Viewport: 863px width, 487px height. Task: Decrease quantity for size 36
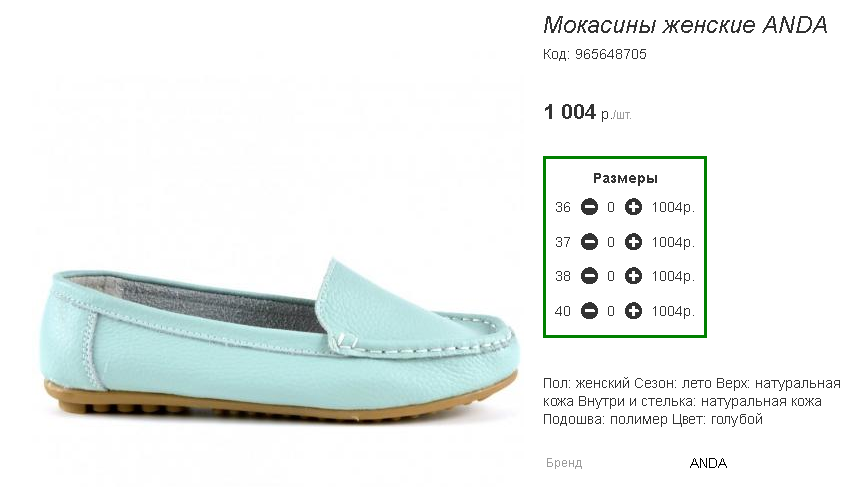pyautogui.click(x=589, y=207)
